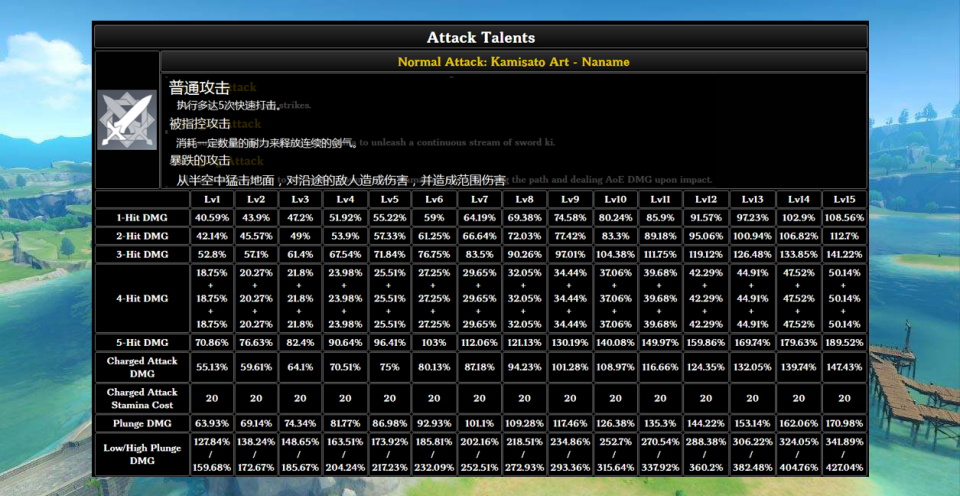Select the 112.7% cell in 2-Hit DMG
Image resolution: width=960 pixels, height=496 pixels.
click(844, 236)
